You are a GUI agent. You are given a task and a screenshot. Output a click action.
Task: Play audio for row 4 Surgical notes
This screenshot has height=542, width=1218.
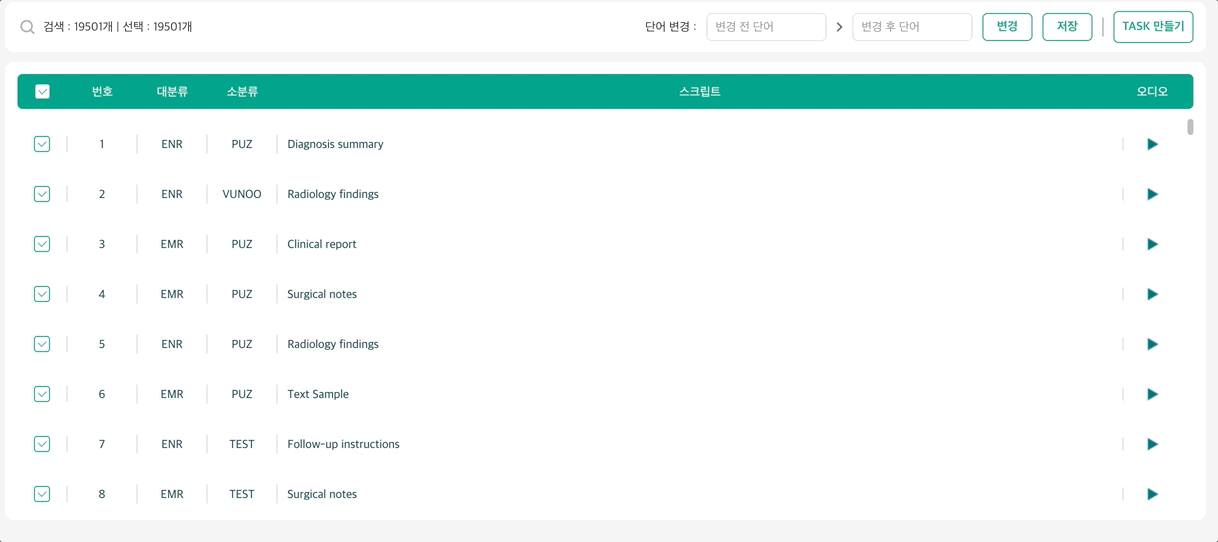pyautogui.click(x=1152, y=294)
